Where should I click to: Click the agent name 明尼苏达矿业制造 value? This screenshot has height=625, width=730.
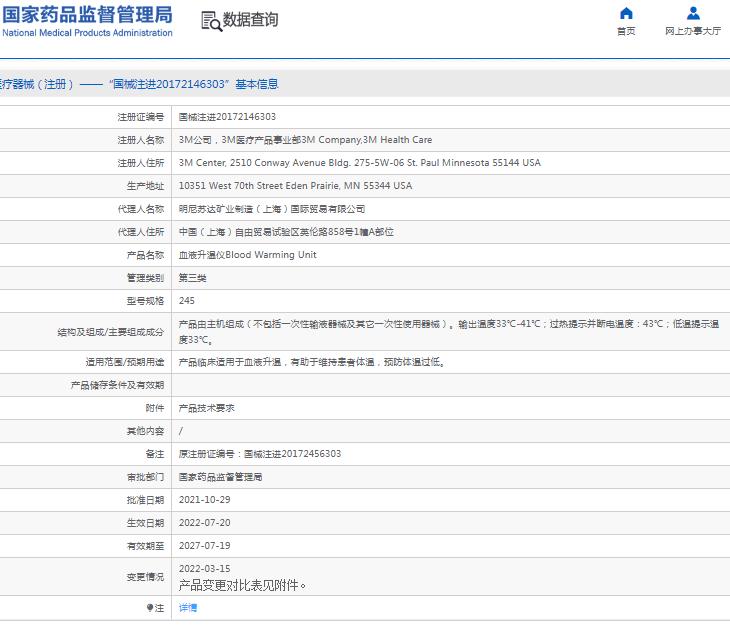coord(271,209)
